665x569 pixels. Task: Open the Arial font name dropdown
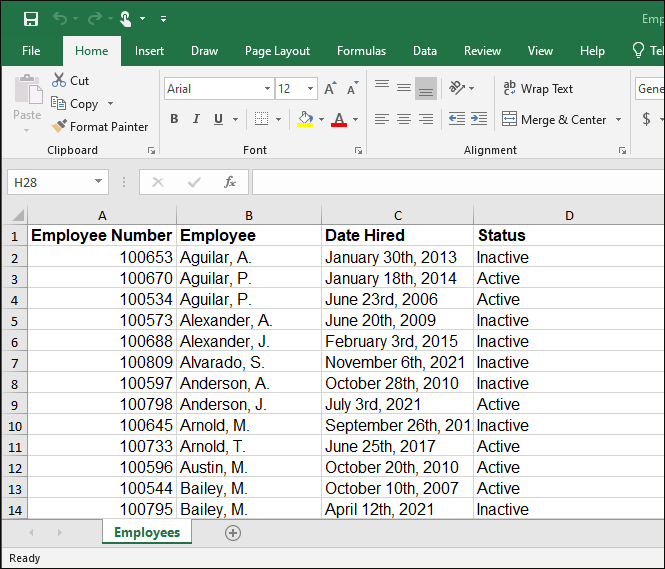point(267,89)
